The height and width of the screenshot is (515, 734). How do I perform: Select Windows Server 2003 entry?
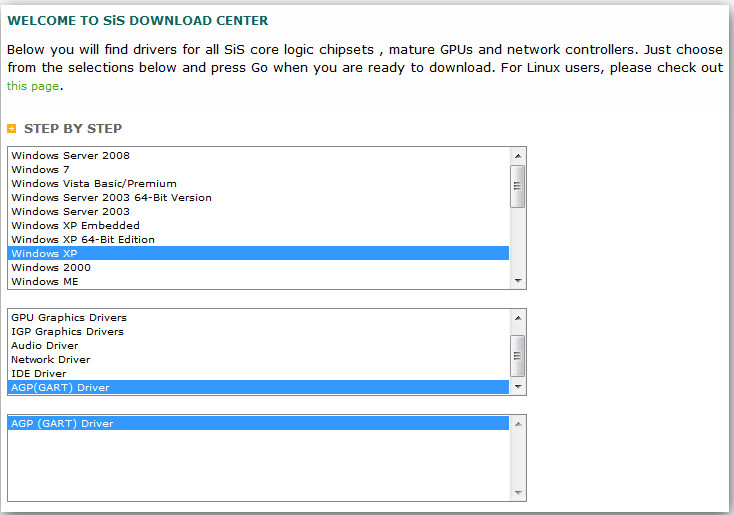258,212
